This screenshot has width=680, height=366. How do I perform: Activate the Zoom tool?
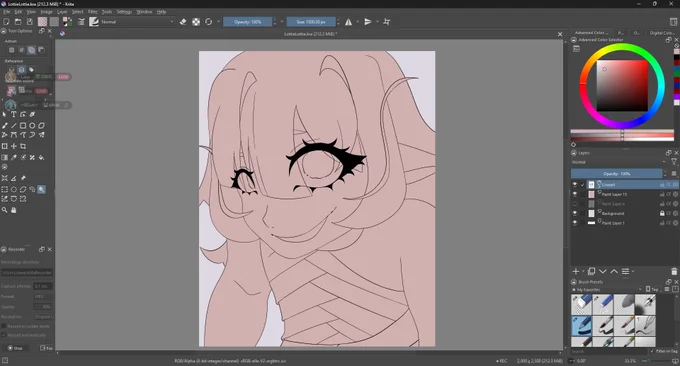click(4, 210)
